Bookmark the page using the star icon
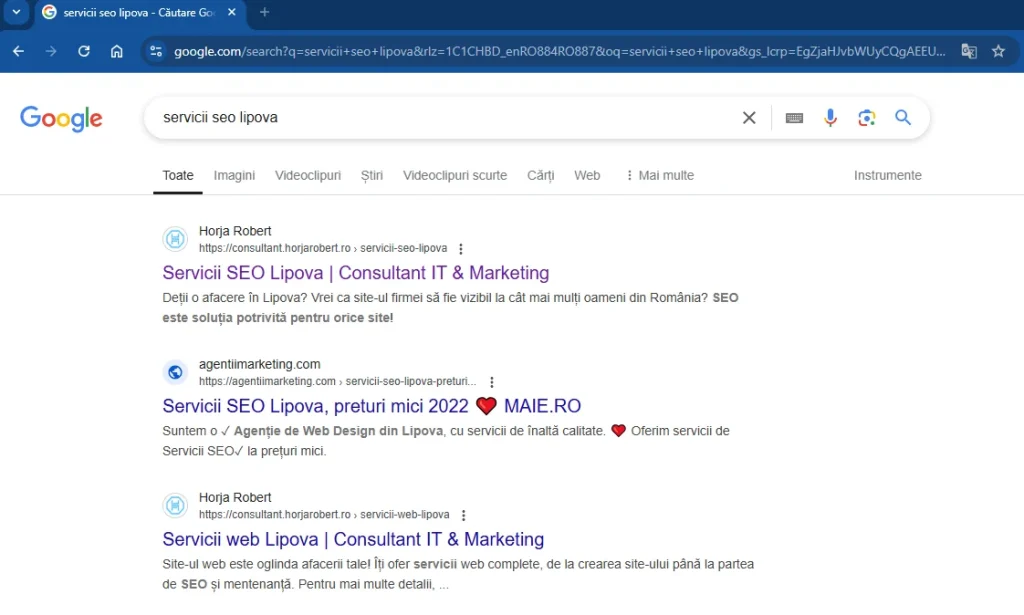 (x=999, y=50)
